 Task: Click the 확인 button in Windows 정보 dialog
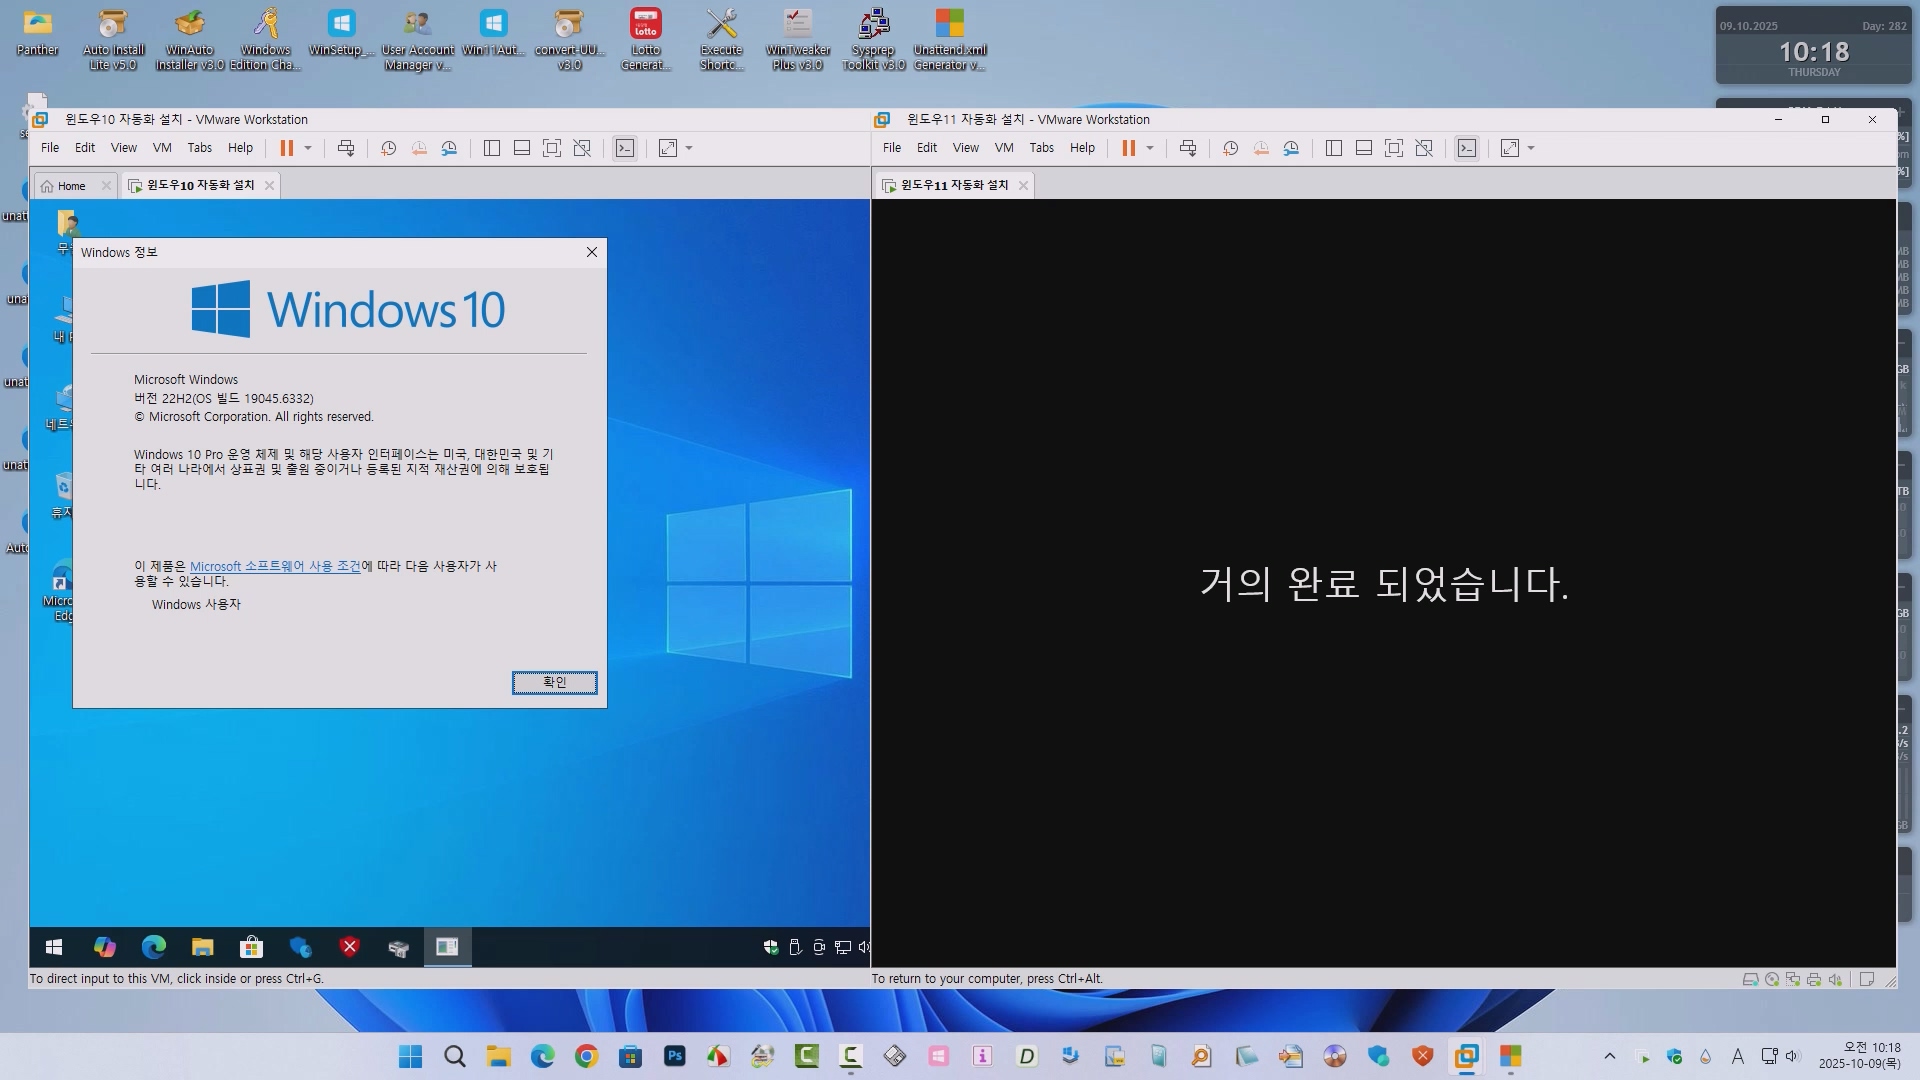554,682
